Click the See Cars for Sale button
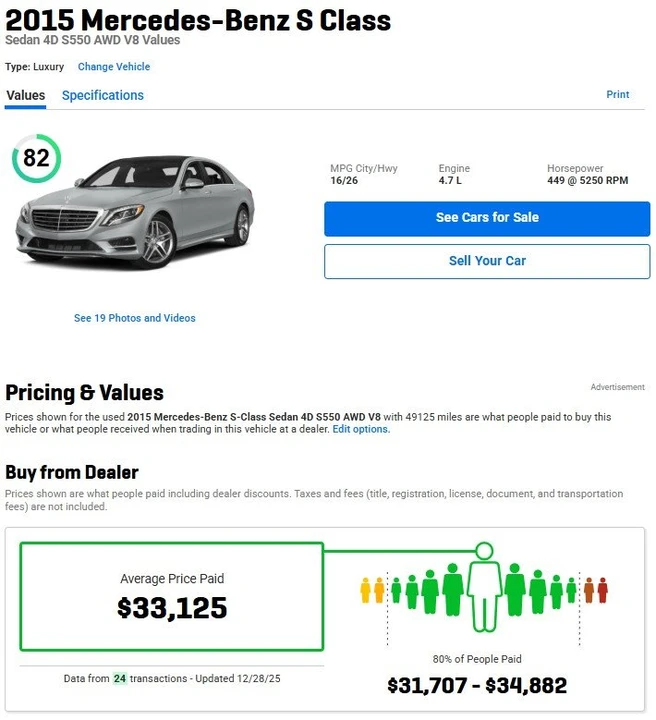The image size is (656, 720). (487, 219)
